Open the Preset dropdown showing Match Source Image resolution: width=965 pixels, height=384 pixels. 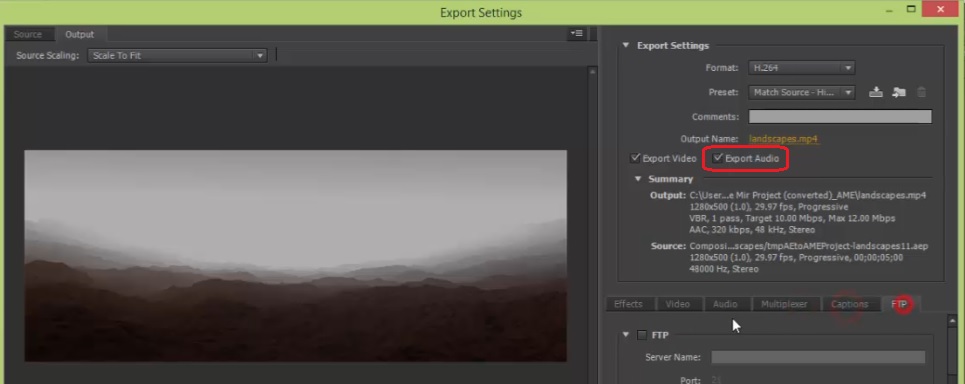pos(801,92)
